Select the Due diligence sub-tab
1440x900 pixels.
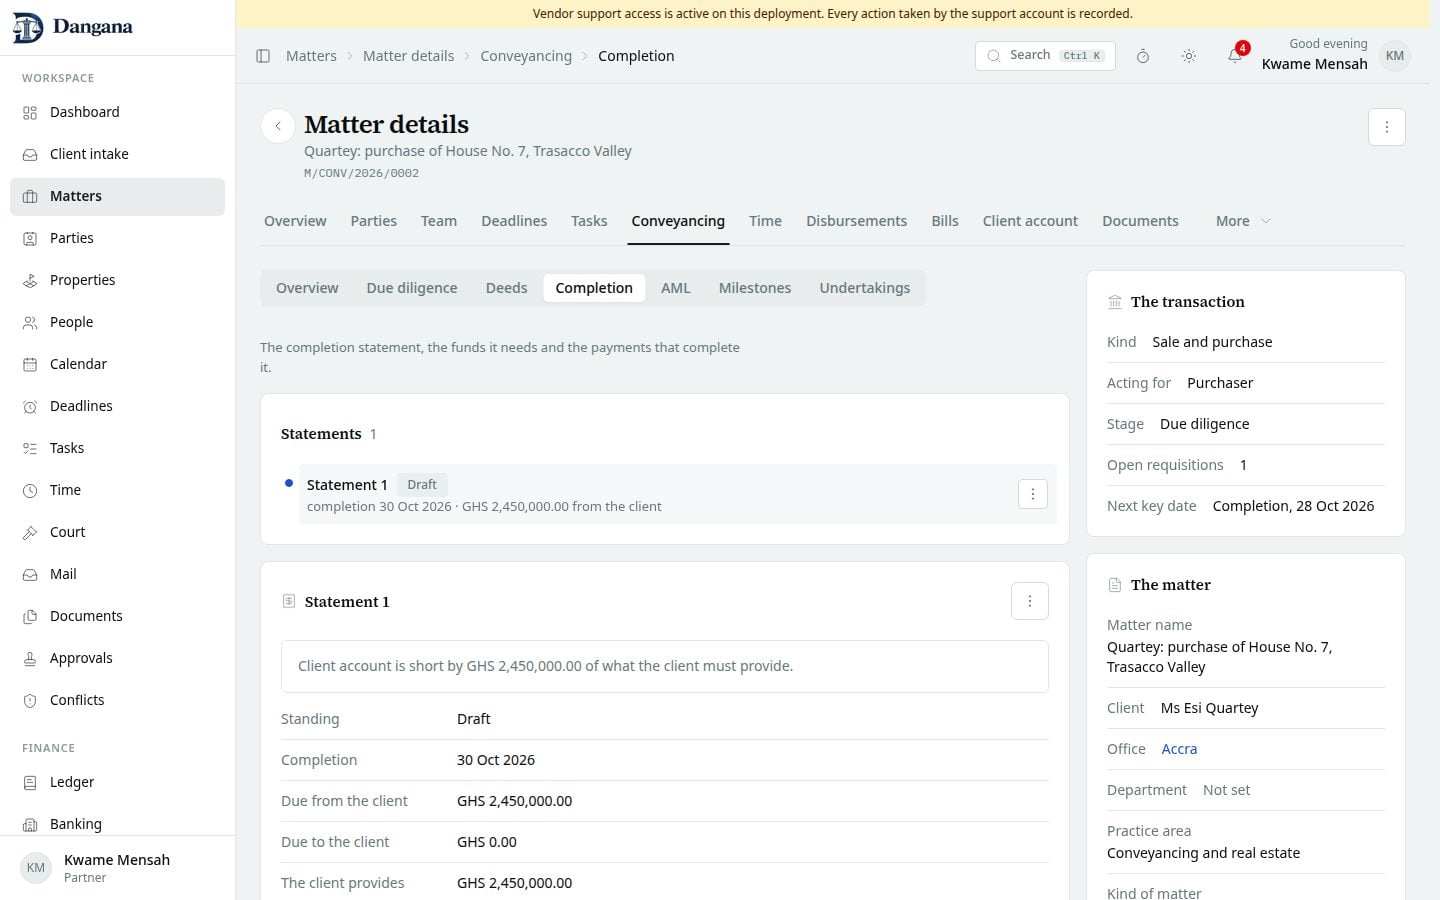(x=412, y=288)
